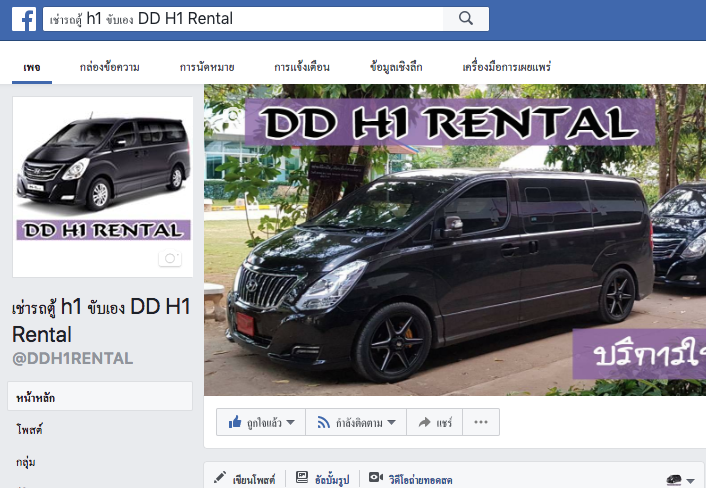Viewport: 706px width, 488px height.
Task: Open the three-dots more options button
Action: (x=481, y=423)
